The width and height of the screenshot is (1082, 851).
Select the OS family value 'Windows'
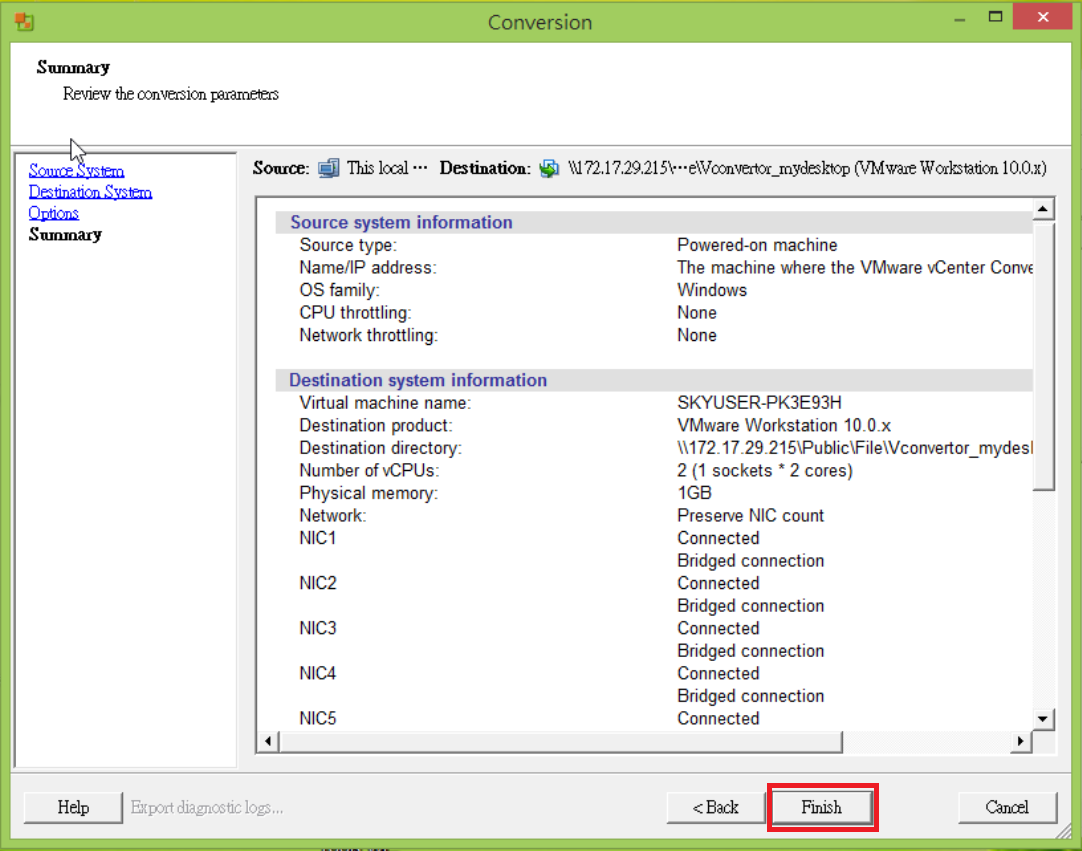click(x=711, y=290)
